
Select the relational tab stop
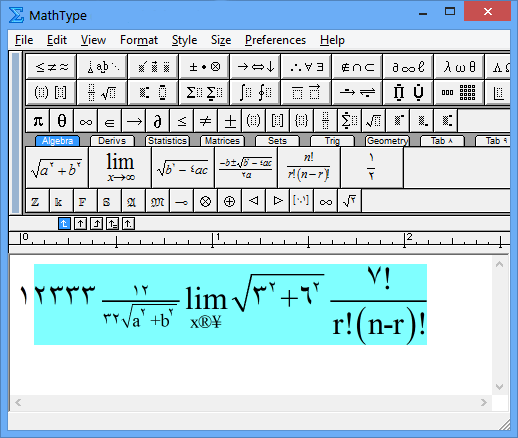click(x=112, y=223)
